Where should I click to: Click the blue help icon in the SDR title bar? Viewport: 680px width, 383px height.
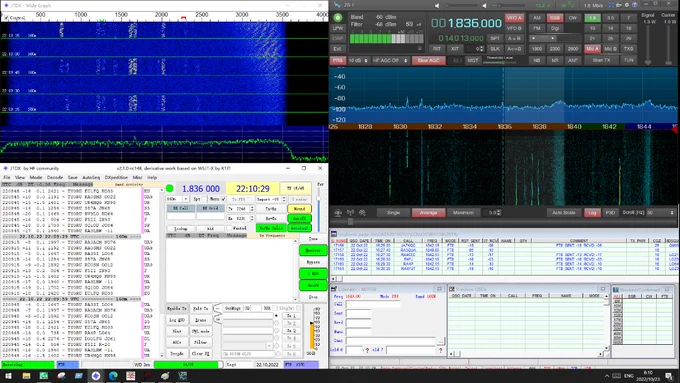pos(635,5)
